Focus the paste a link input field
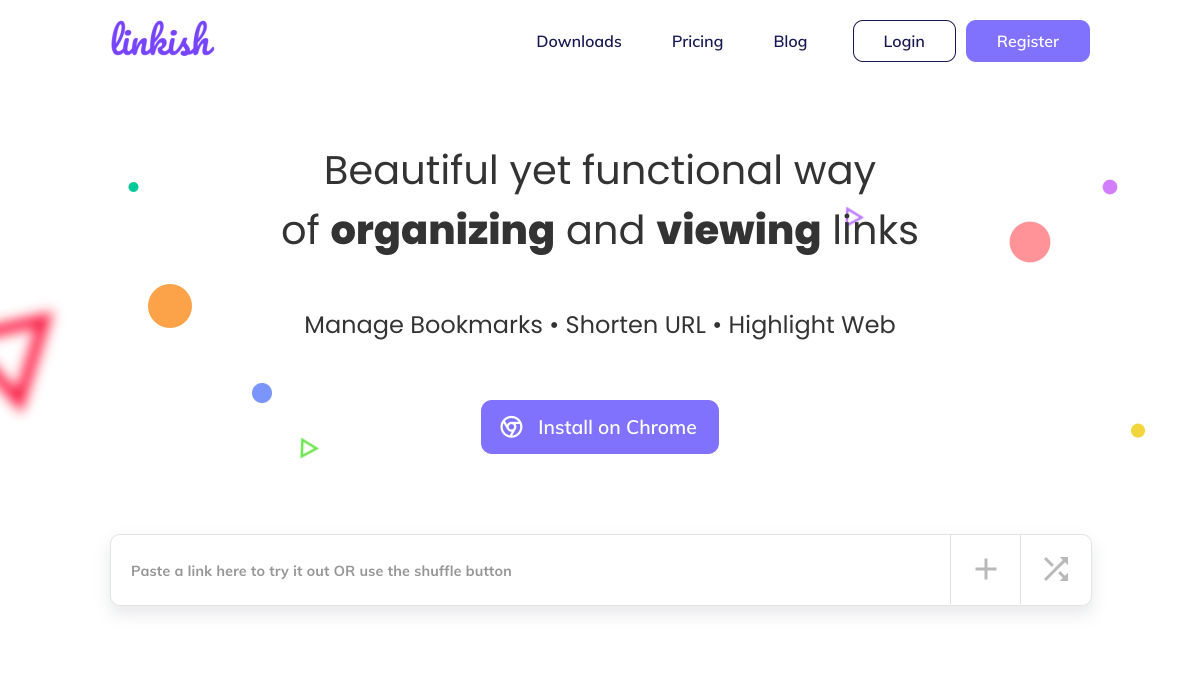The width and height of the screenshot is (1200, 698). click(x=530, y=570)
